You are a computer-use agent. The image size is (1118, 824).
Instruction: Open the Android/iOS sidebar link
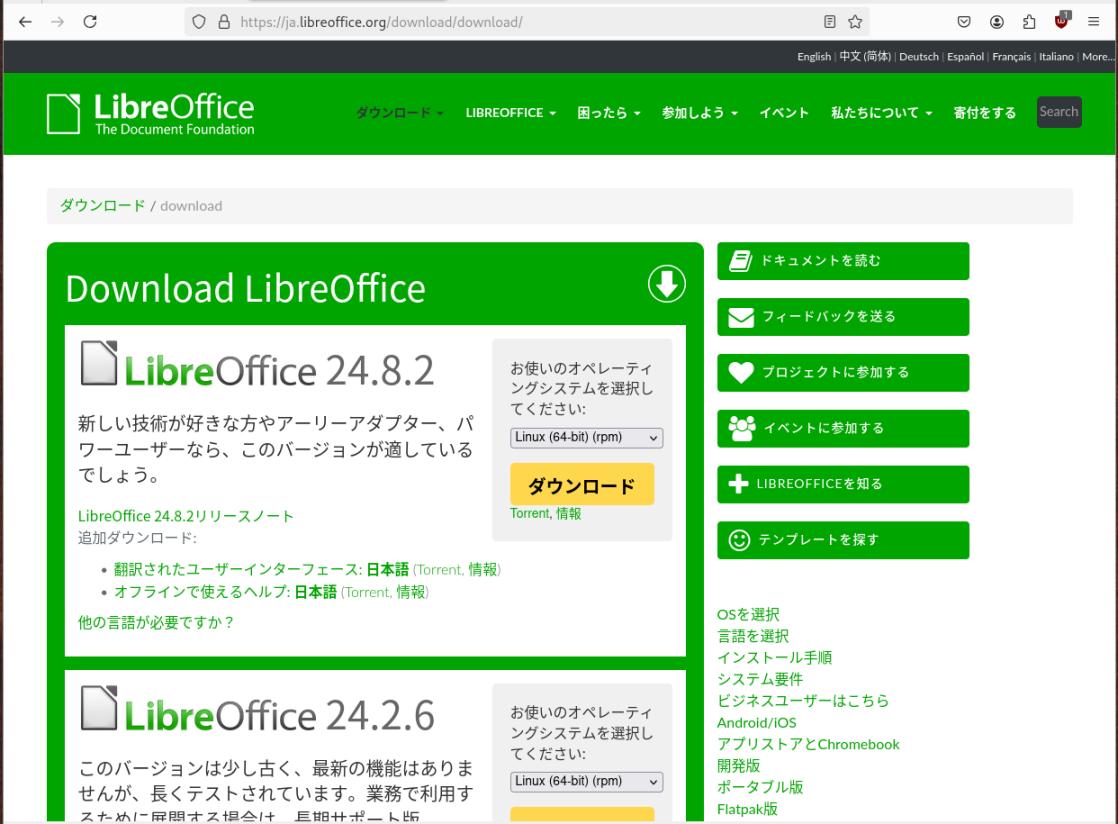click(x=757, y=723)
